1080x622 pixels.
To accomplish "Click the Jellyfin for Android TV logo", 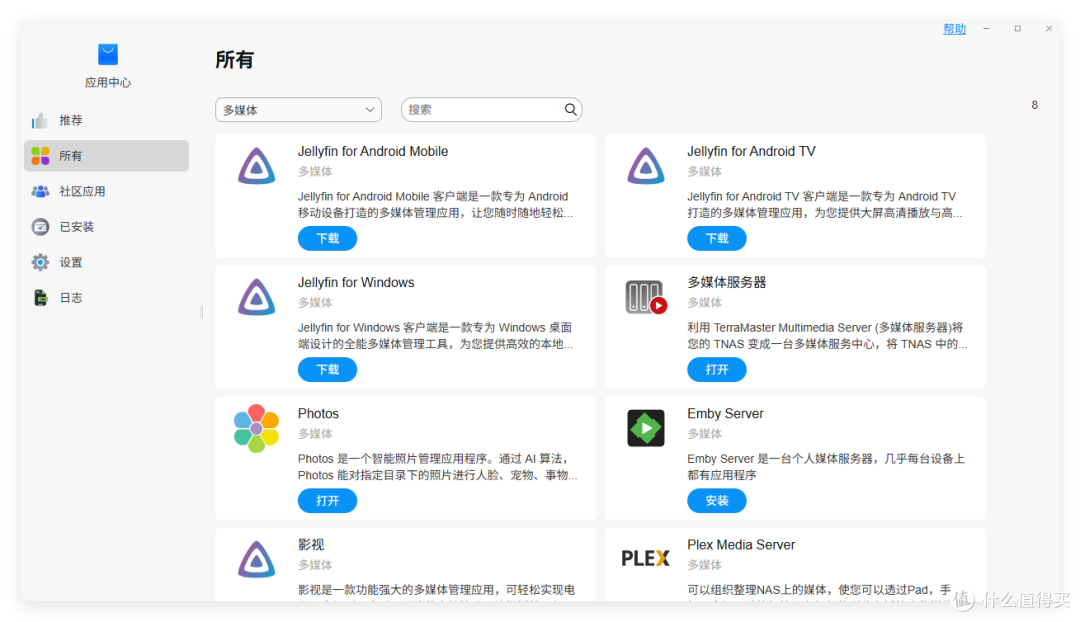I will tap(646, 166).
